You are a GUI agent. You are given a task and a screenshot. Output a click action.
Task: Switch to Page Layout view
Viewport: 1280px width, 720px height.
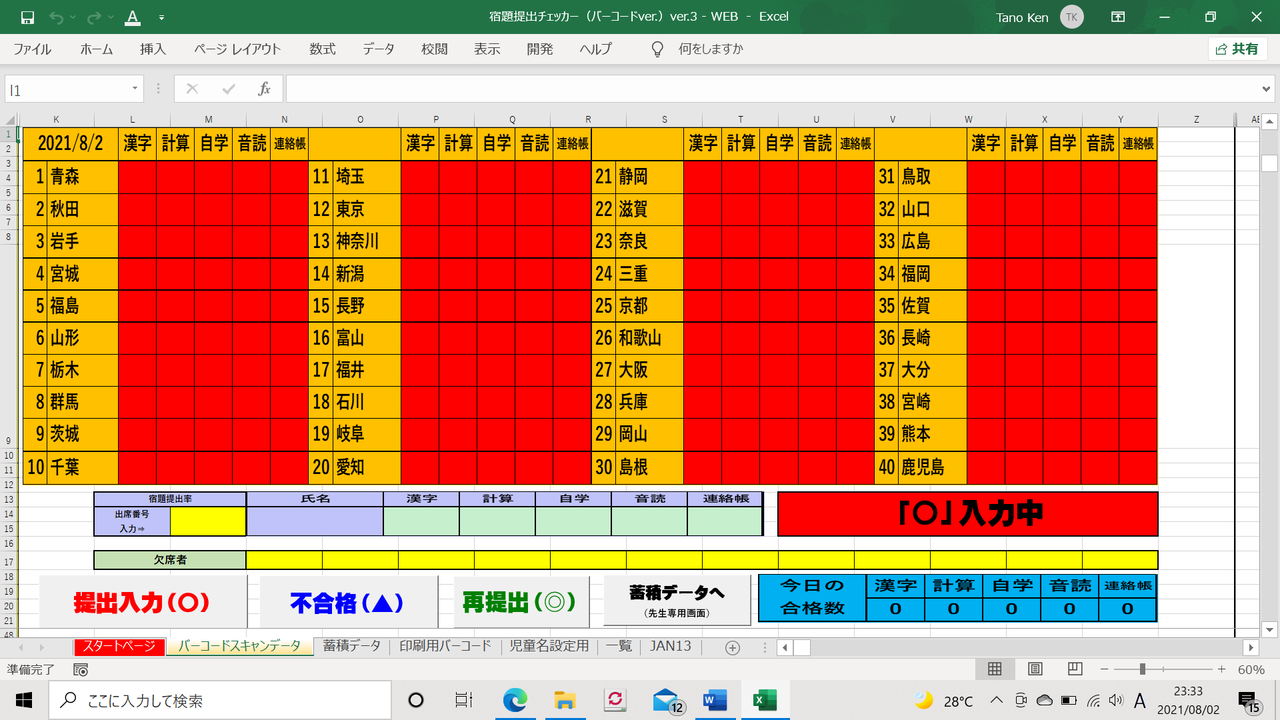(x=1035, y=669)
